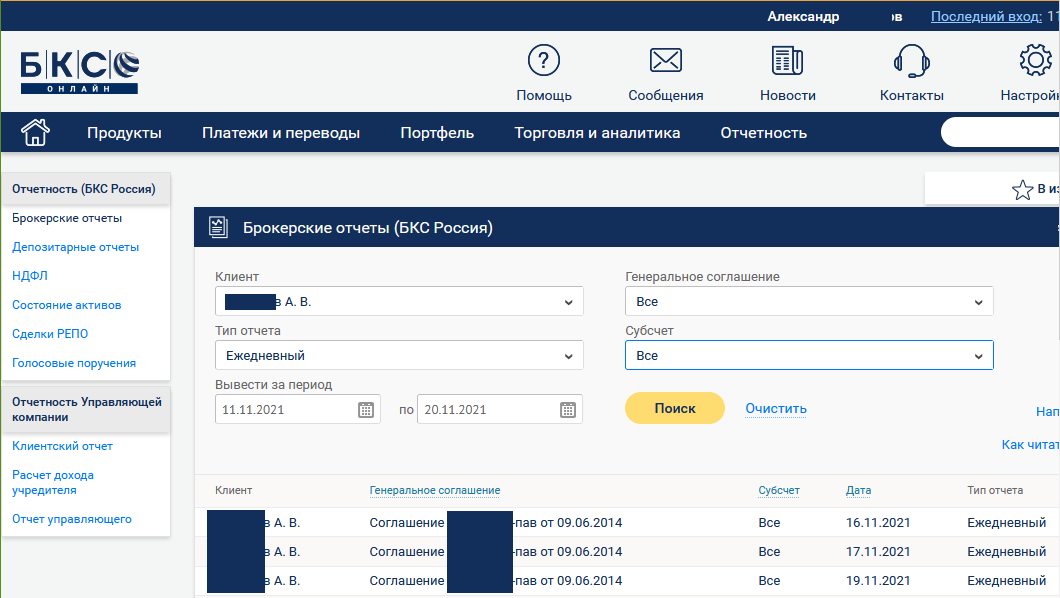Open the News newspaper icon
The width and height of the screenshot is (1060, 598).
[787, 62]
